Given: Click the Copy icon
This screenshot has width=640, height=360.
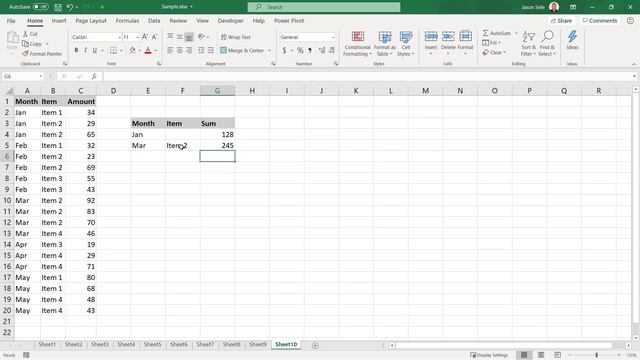Looking at the screenshot, I should (x=26, y=44).
